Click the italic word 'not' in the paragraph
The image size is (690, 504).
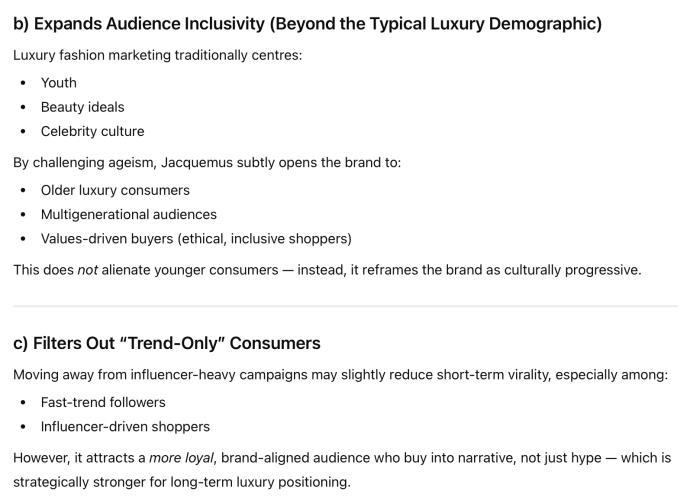88,270
